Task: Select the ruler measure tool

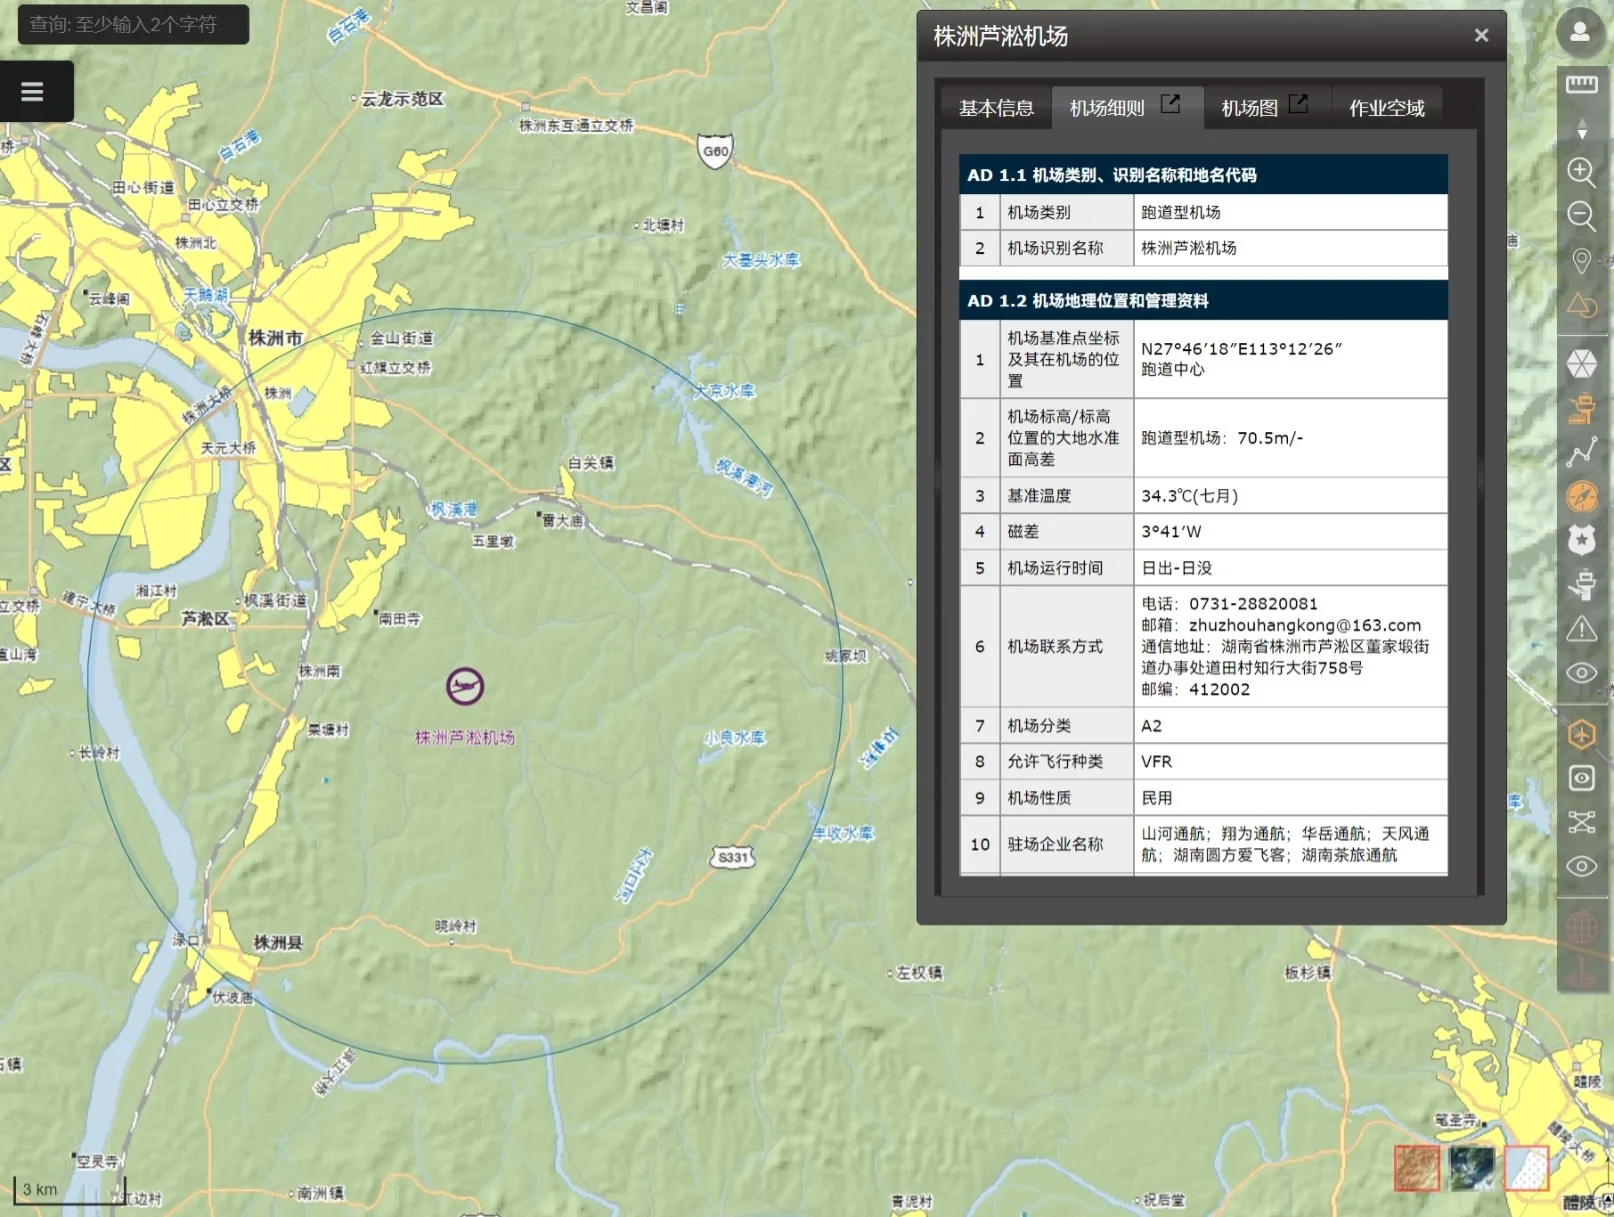Action: coord(1581,85)
